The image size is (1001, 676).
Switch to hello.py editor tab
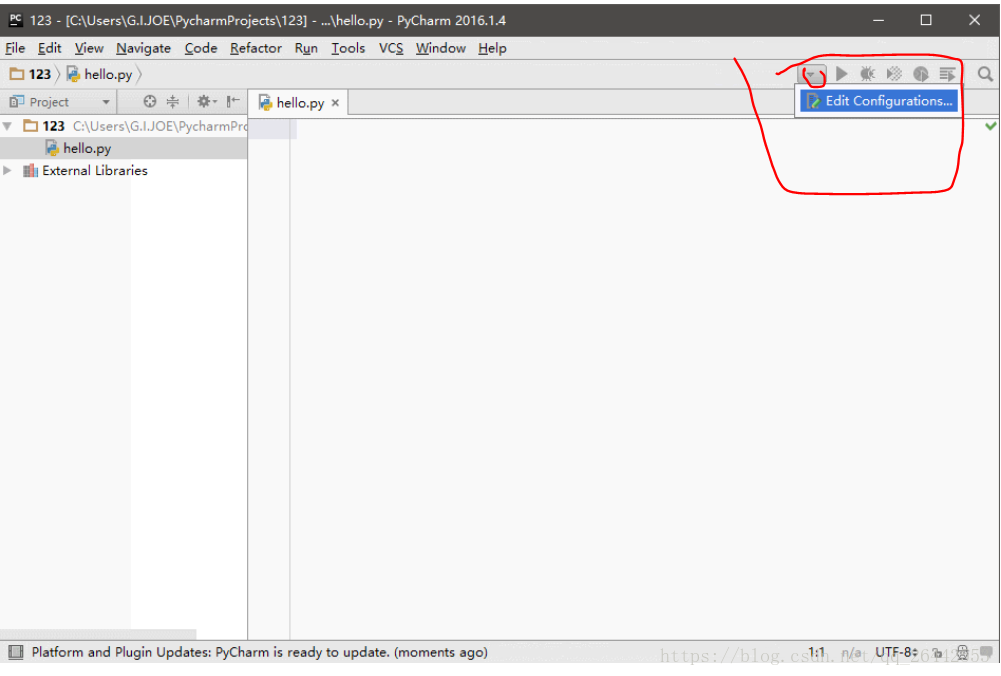click(x=299, y=103)
